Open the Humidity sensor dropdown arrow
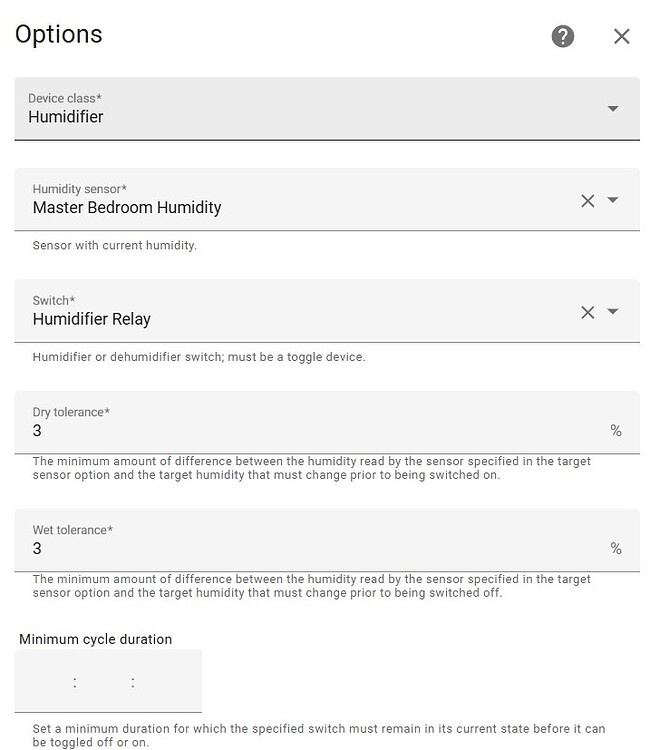This screenshot has height=750, width=649. point(613,200)
